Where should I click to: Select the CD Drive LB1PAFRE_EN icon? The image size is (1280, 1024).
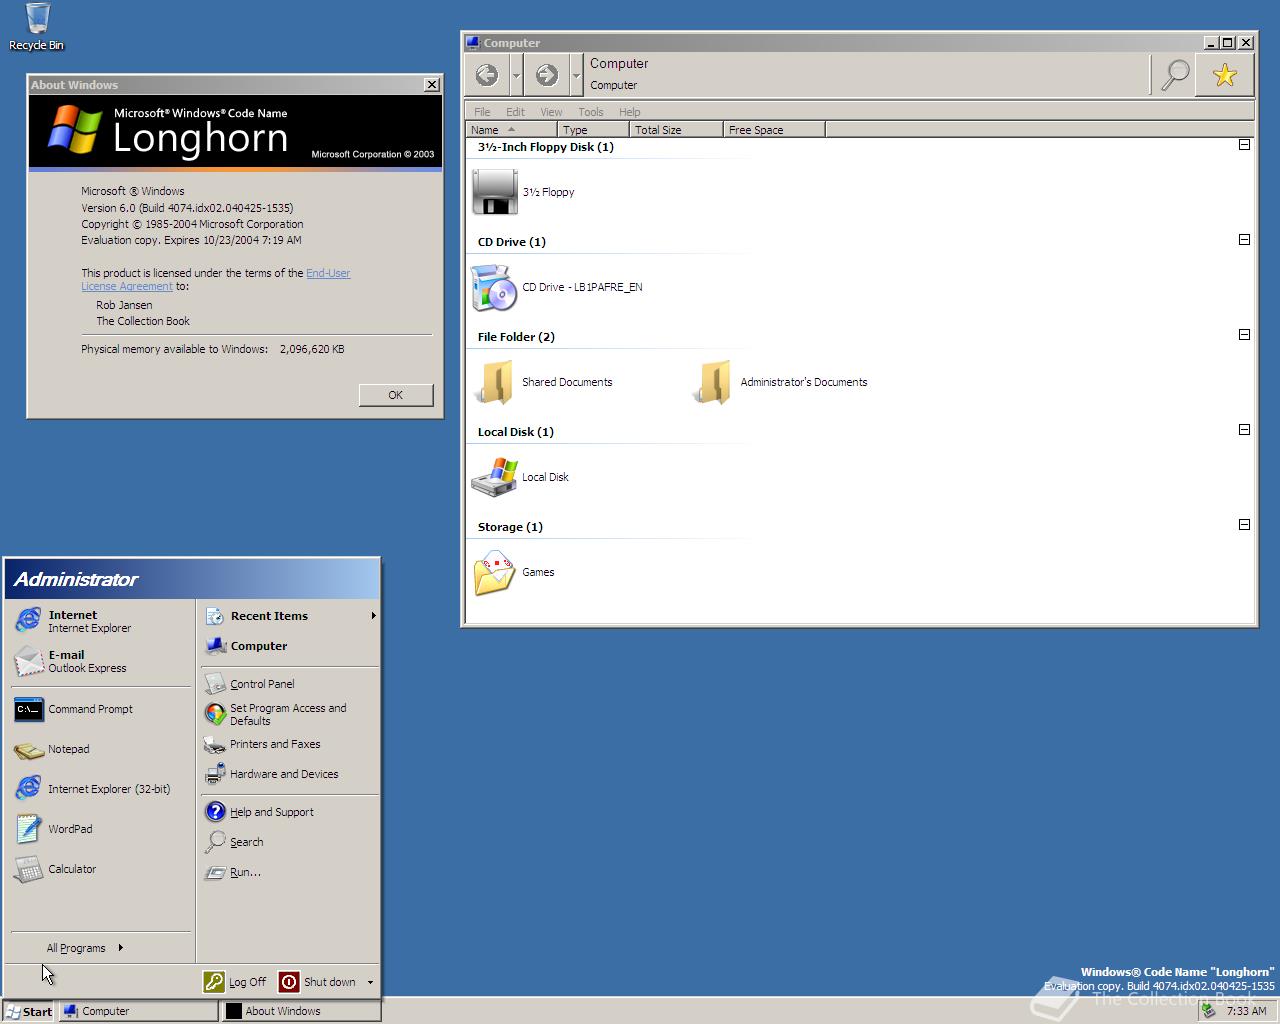(494, 287)
